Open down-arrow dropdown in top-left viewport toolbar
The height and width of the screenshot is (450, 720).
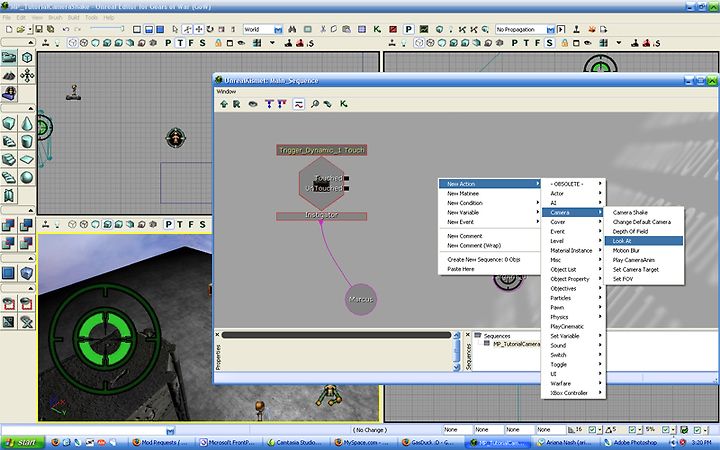tap(272, 43)
